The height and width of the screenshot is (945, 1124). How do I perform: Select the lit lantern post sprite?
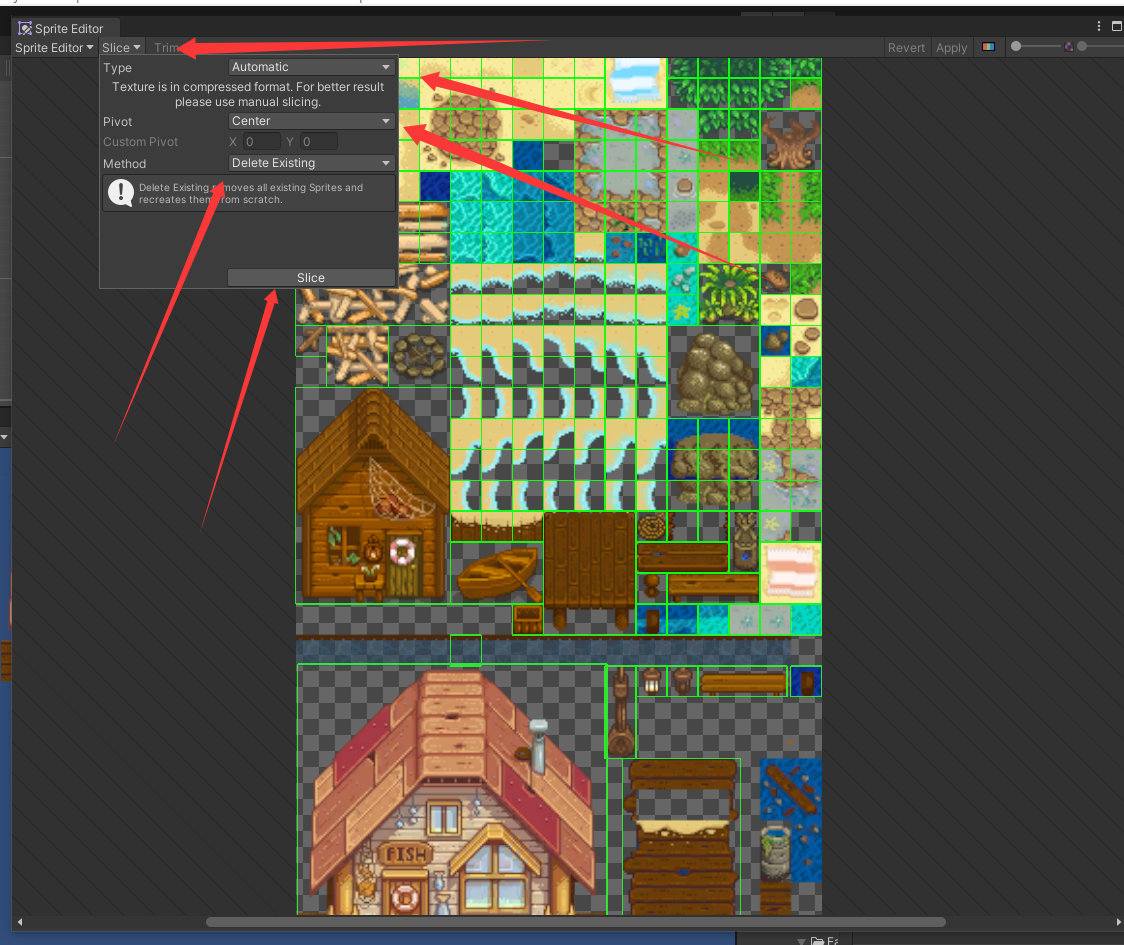[x=652, y=680]
